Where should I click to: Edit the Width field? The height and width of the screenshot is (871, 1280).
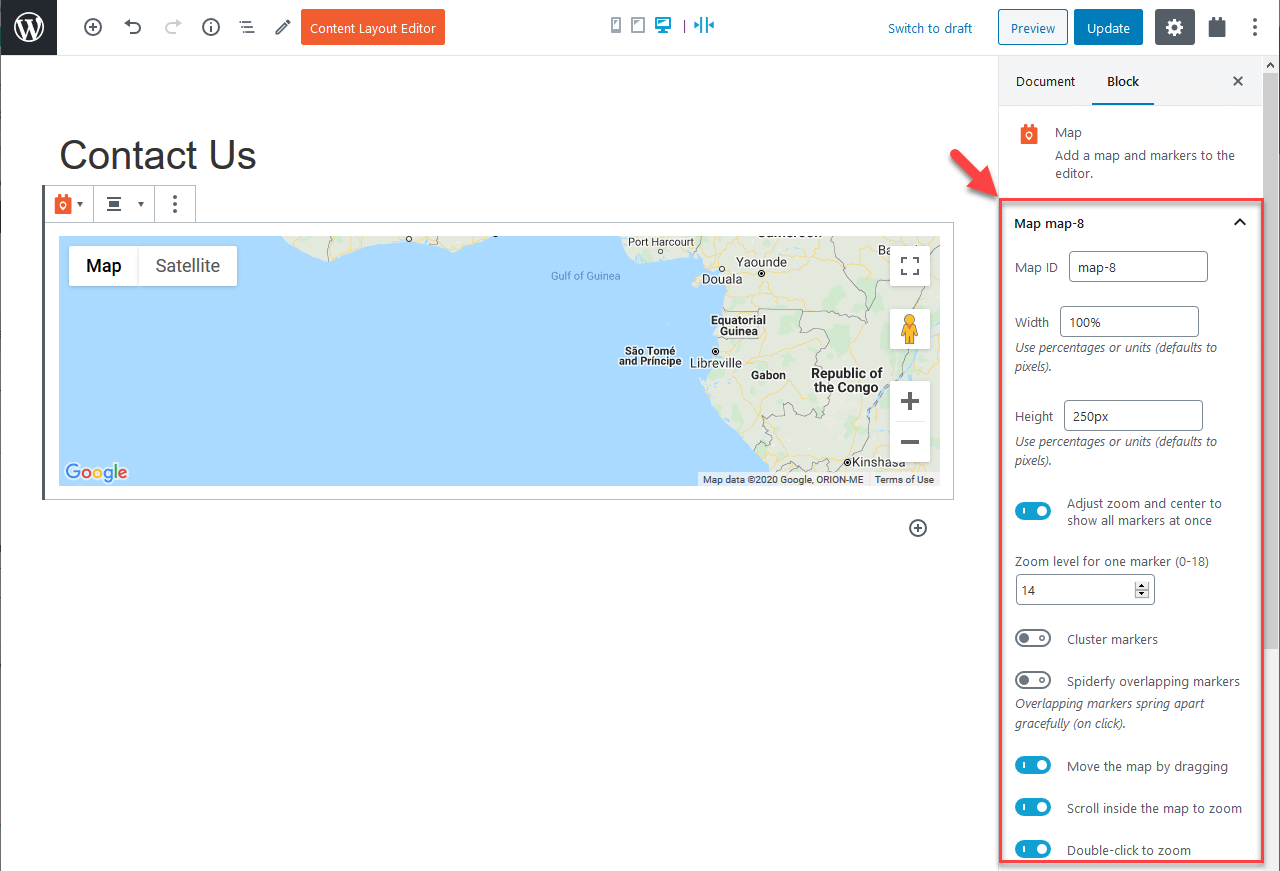pos(1129,322)
